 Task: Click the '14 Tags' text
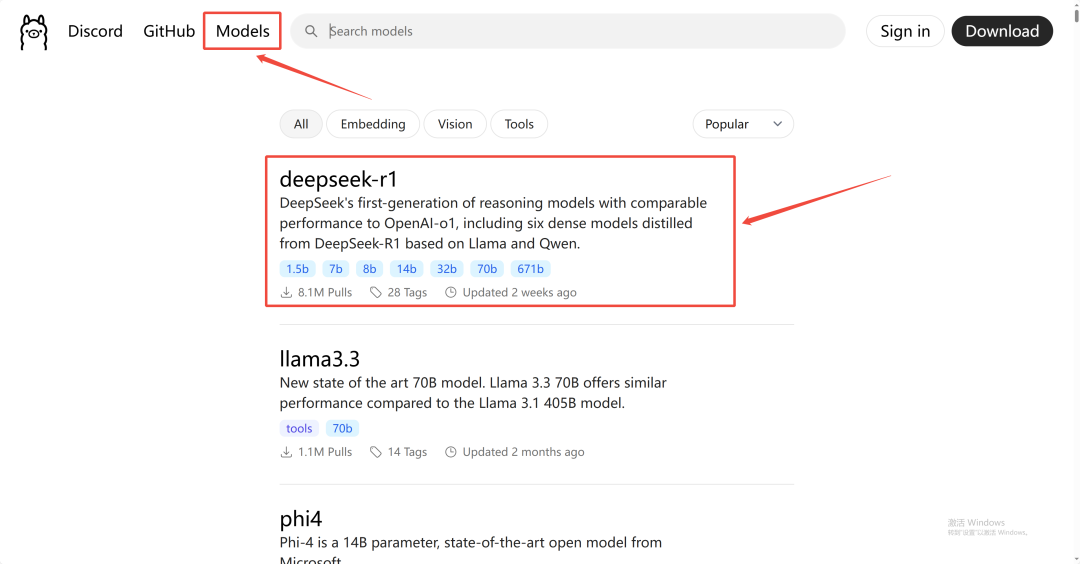[407, 452]
